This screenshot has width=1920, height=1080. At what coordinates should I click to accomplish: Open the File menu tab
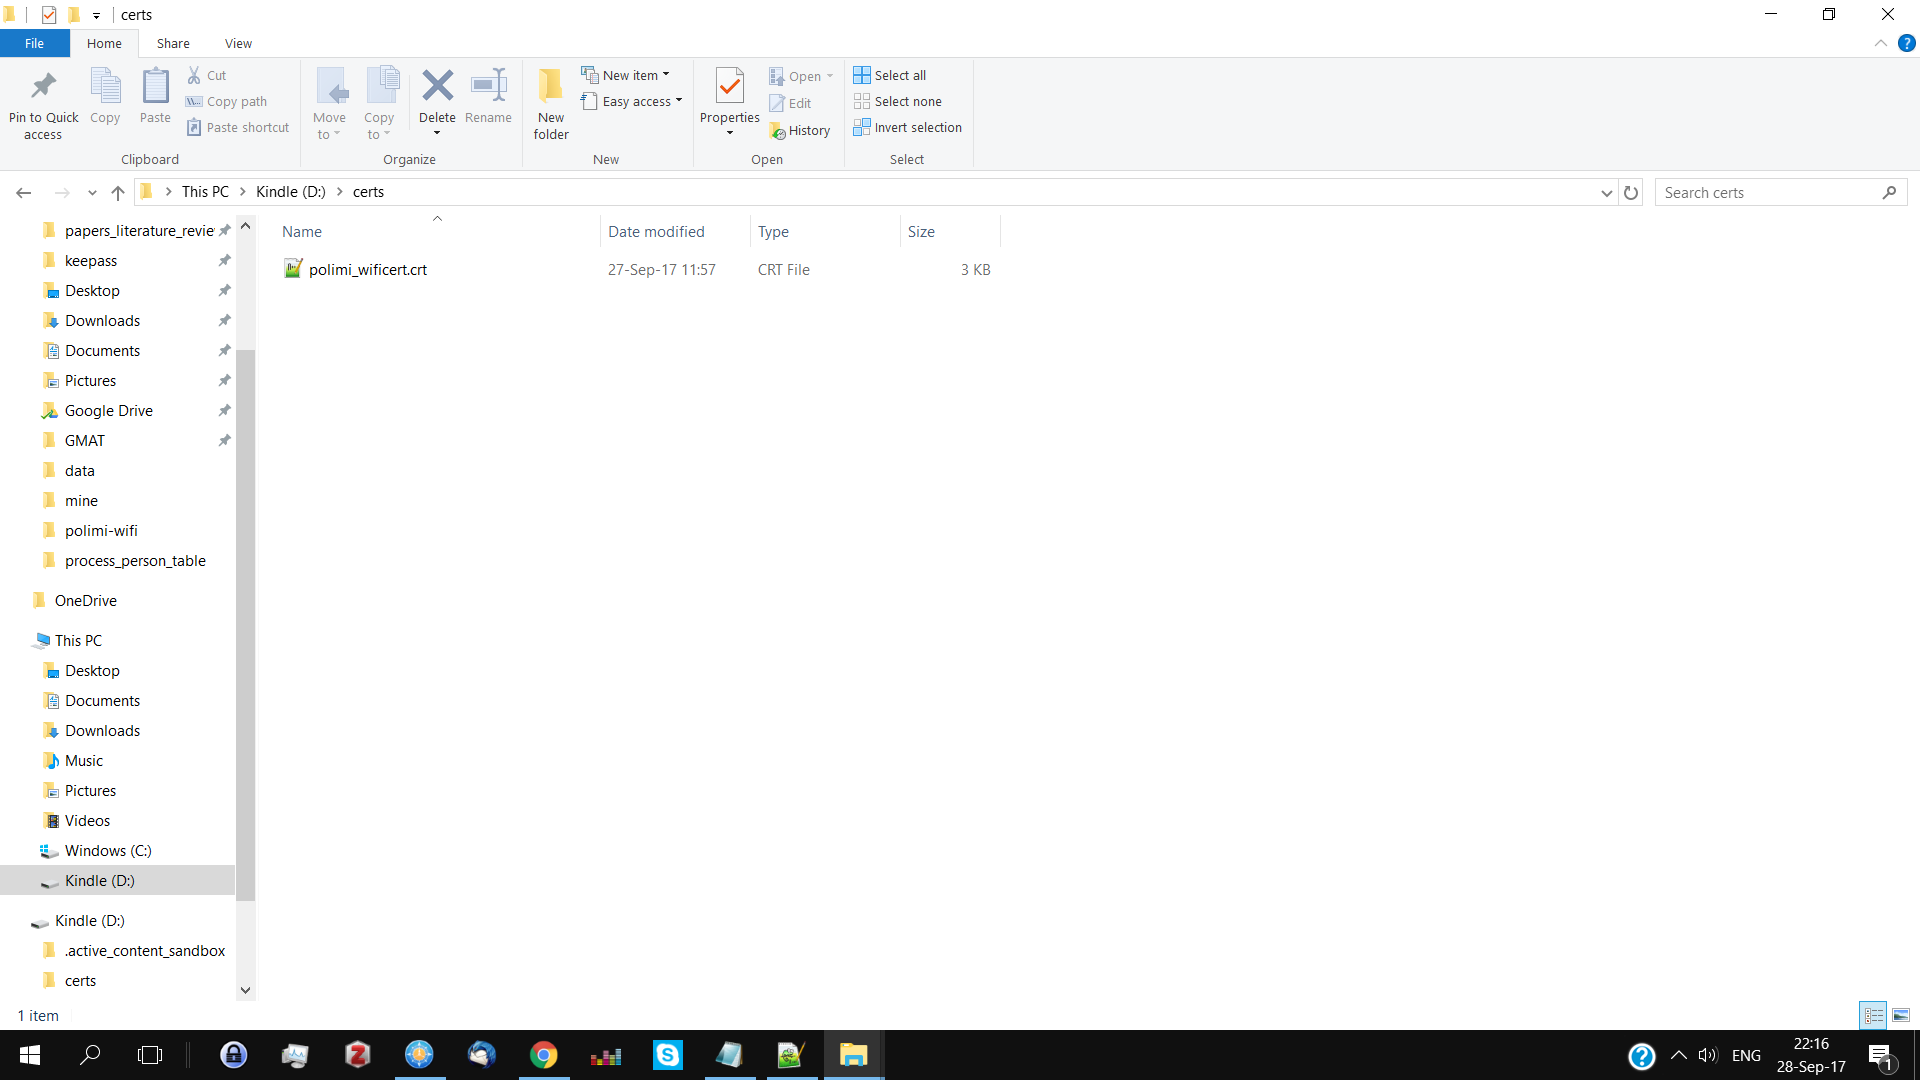[34, 43]
